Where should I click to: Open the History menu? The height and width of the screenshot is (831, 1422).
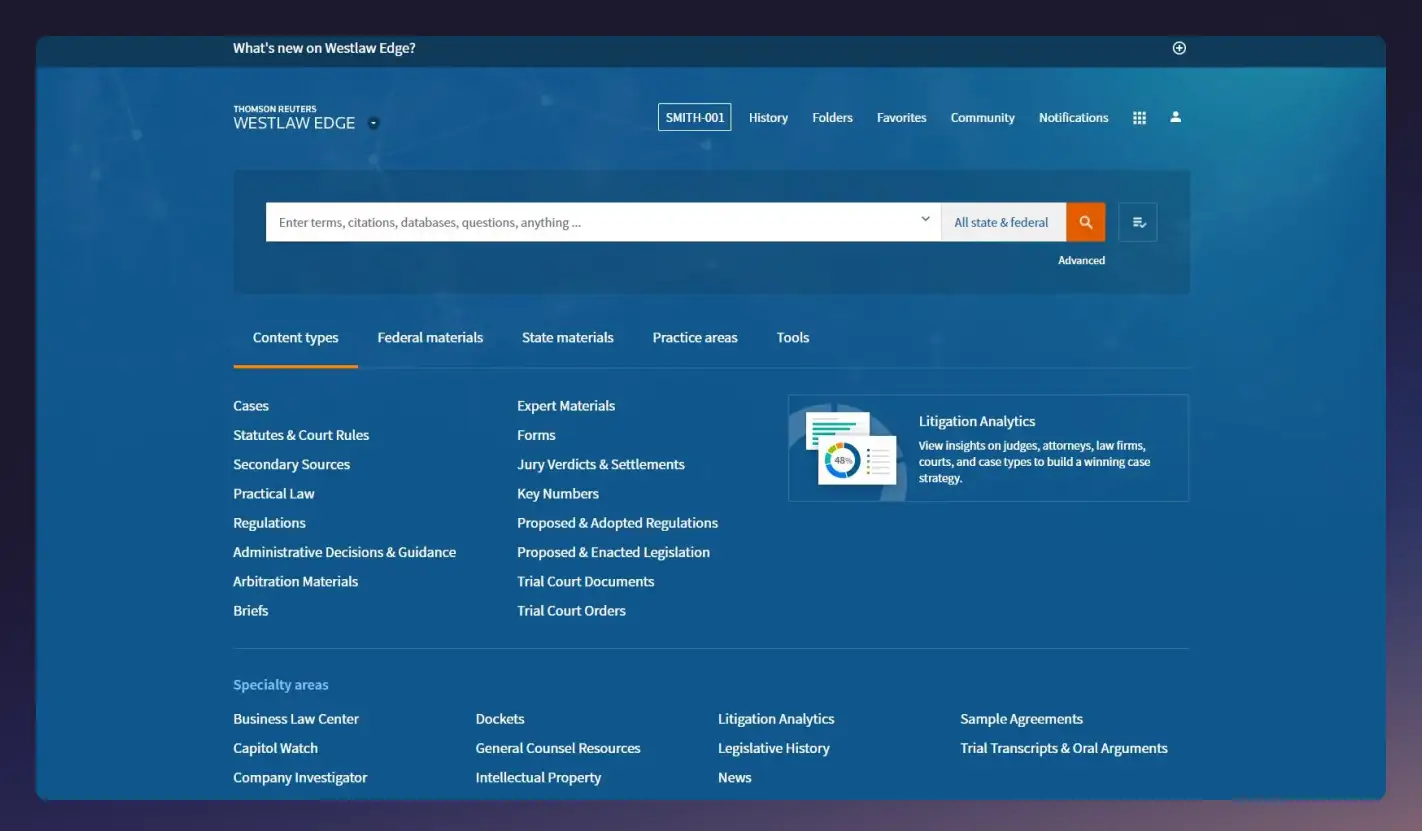tap(768, 117)
